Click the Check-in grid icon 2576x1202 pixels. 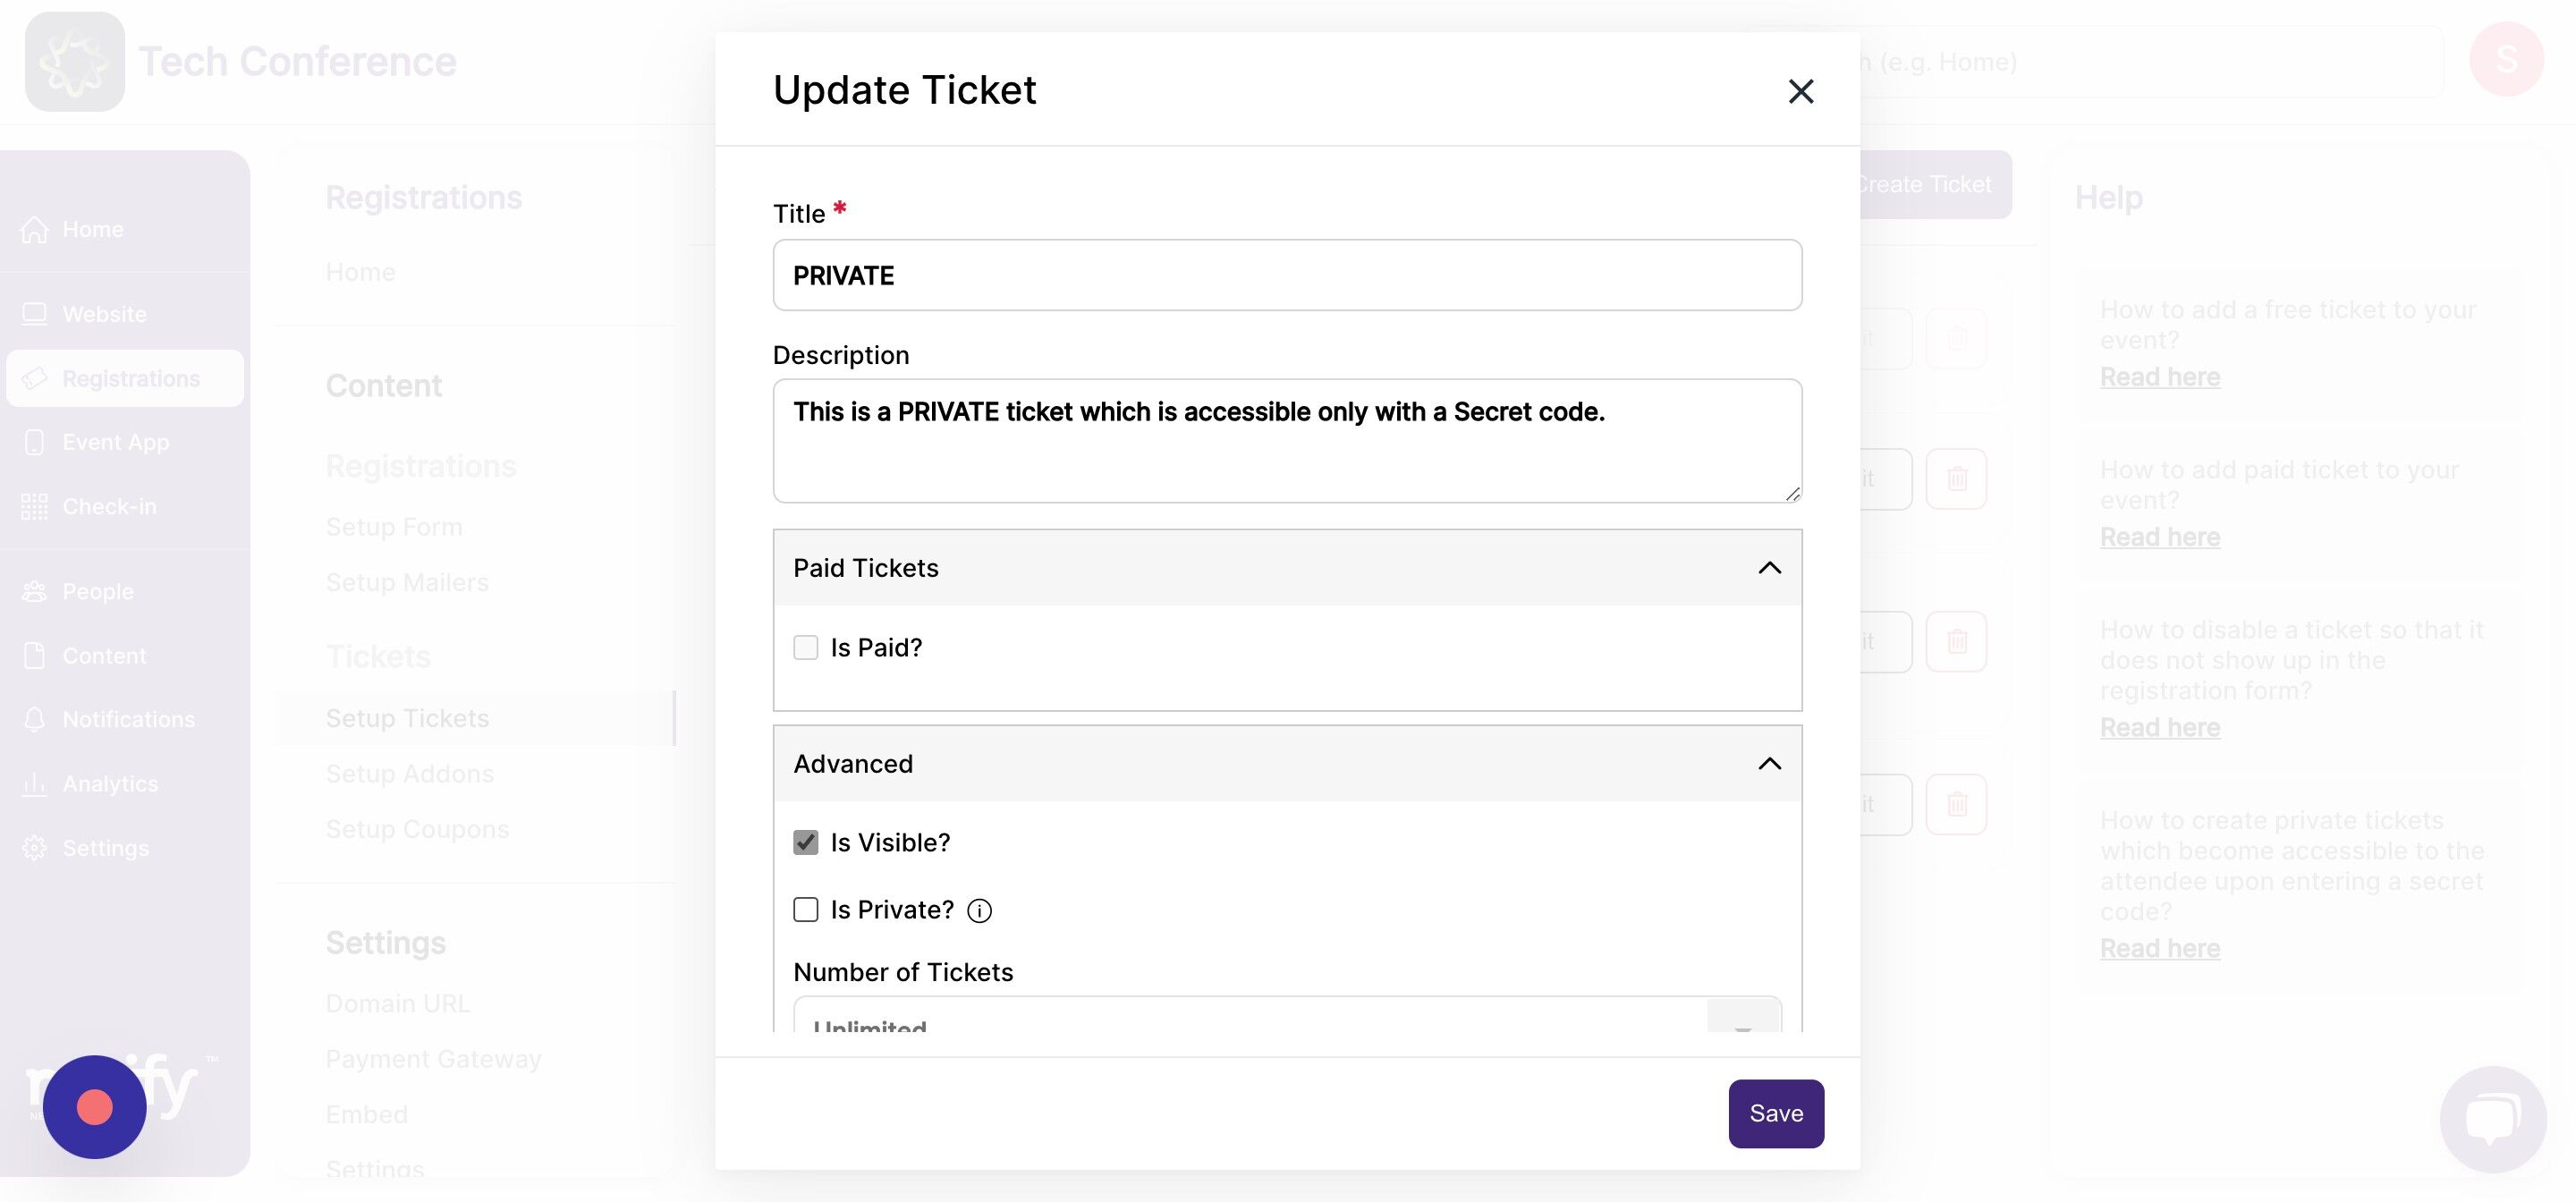coord(35,507)
